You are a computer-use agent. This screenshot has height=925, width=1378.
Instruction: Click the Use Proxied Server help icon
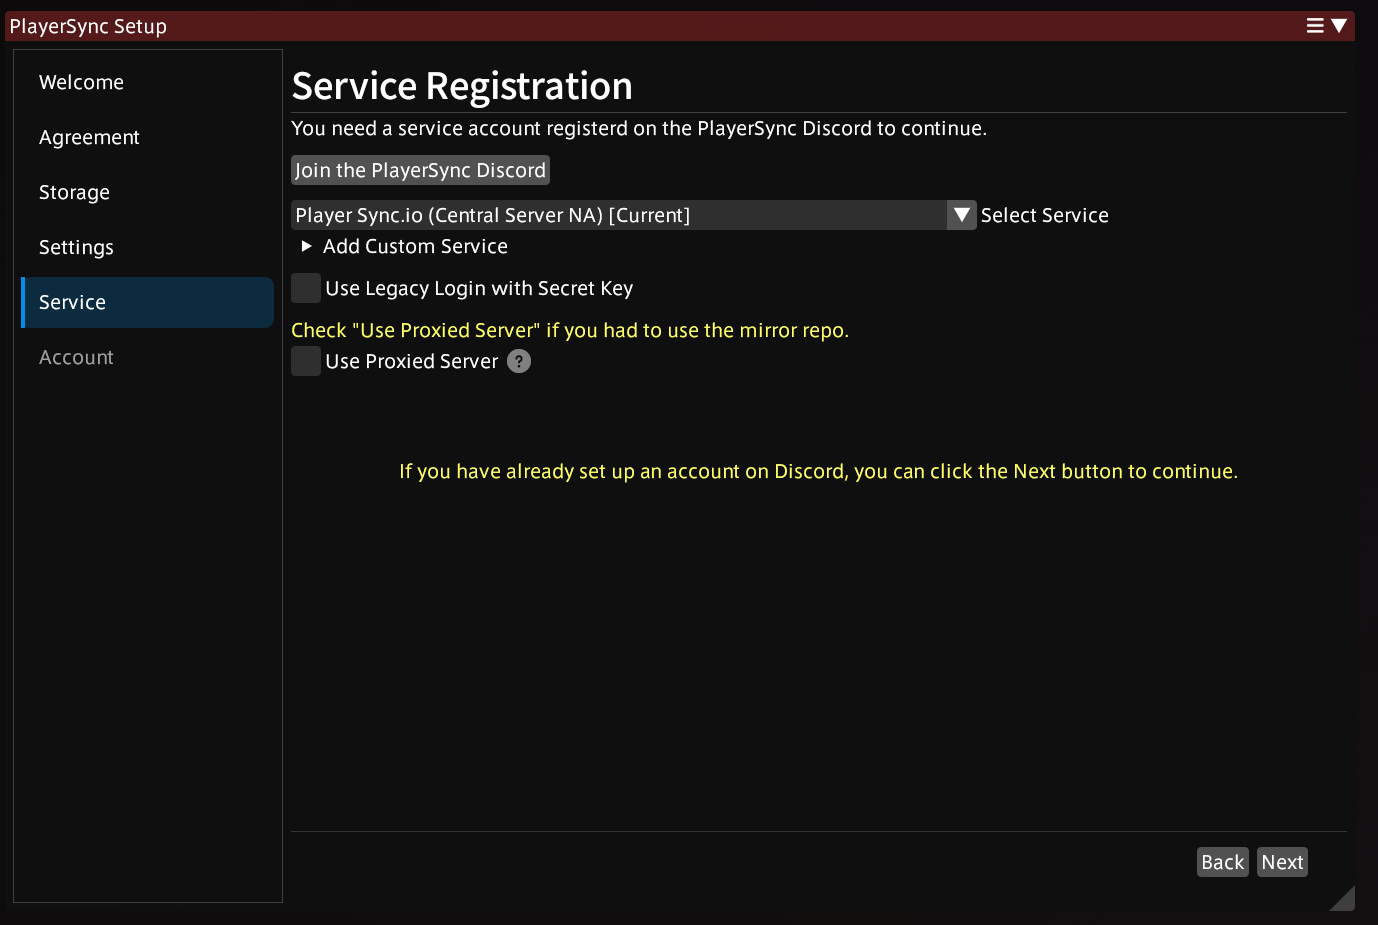click(x=519, y=362)
